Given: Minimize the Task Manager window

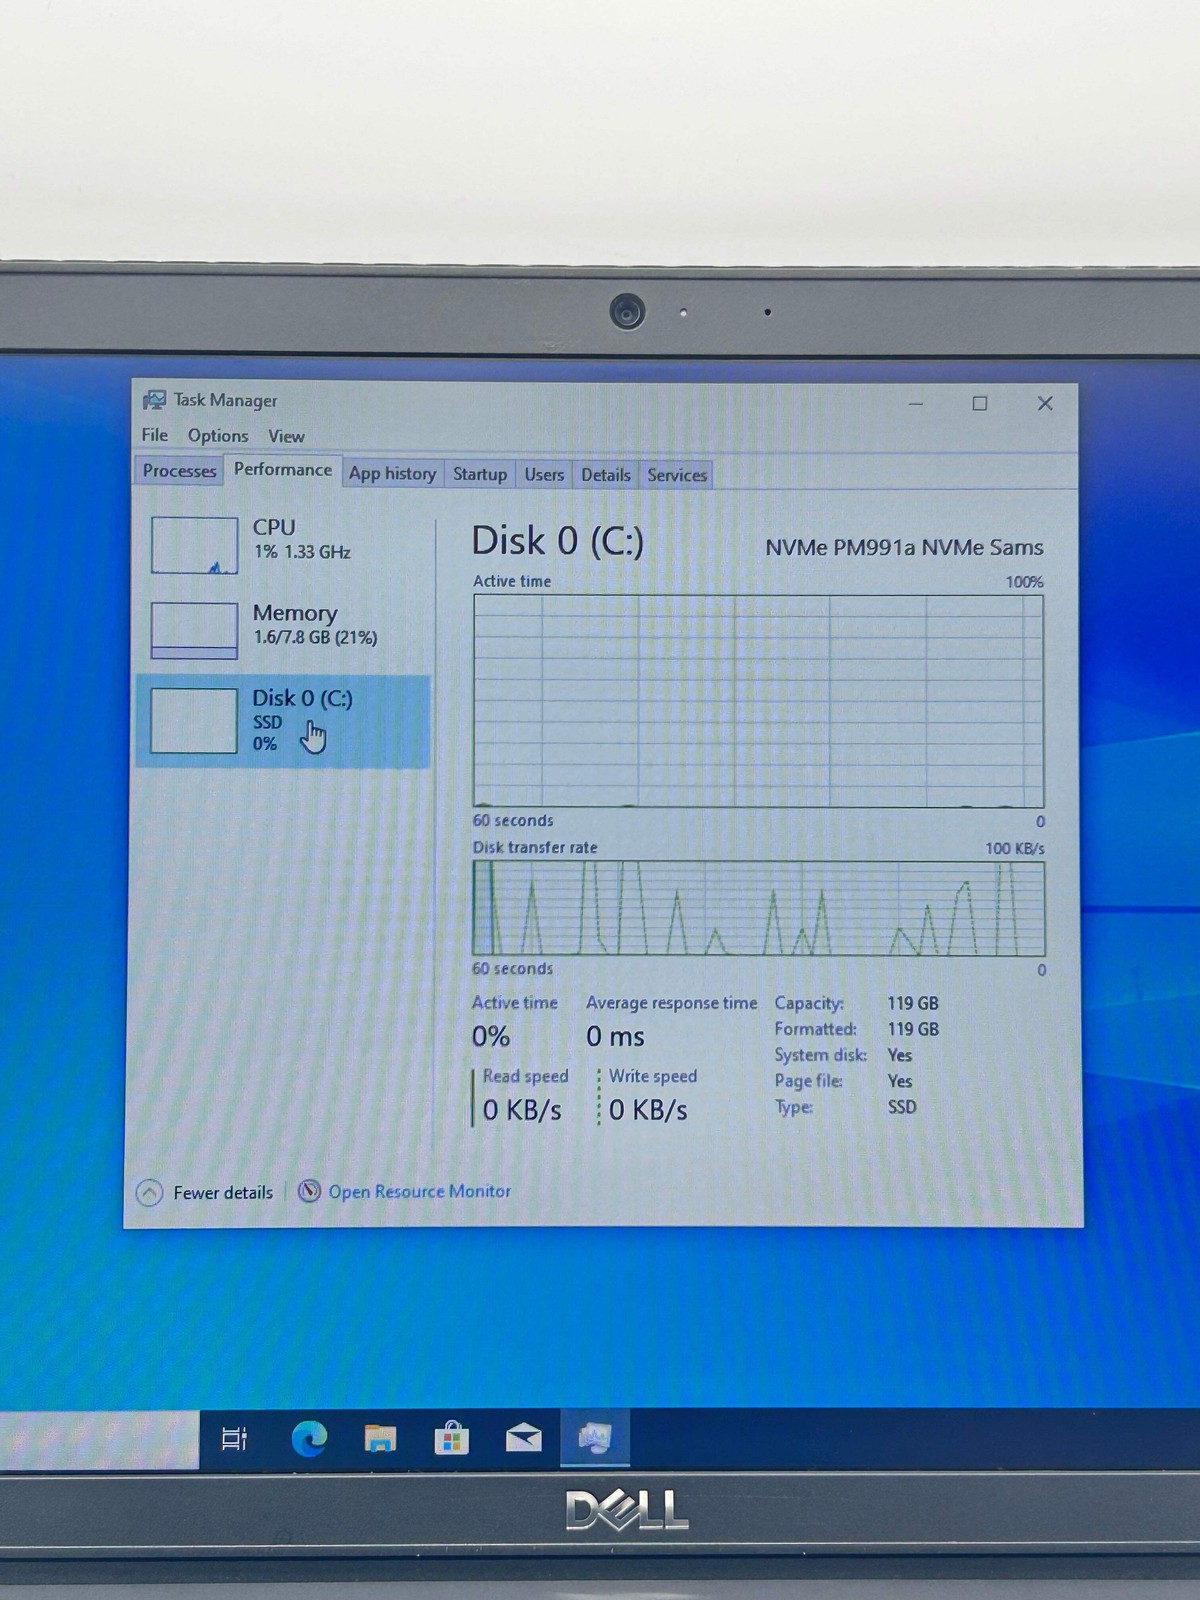Looking at the screenshot, I should coord(916,404).
